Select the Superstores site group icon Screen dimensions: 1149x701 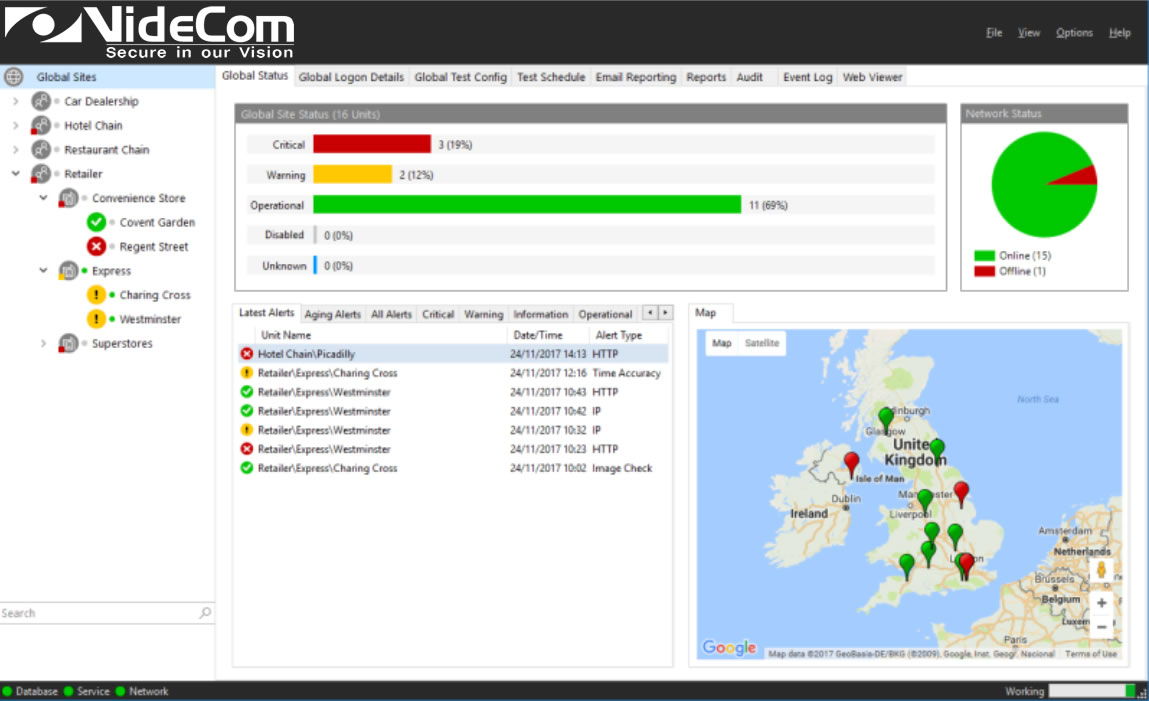pos(68,343)
